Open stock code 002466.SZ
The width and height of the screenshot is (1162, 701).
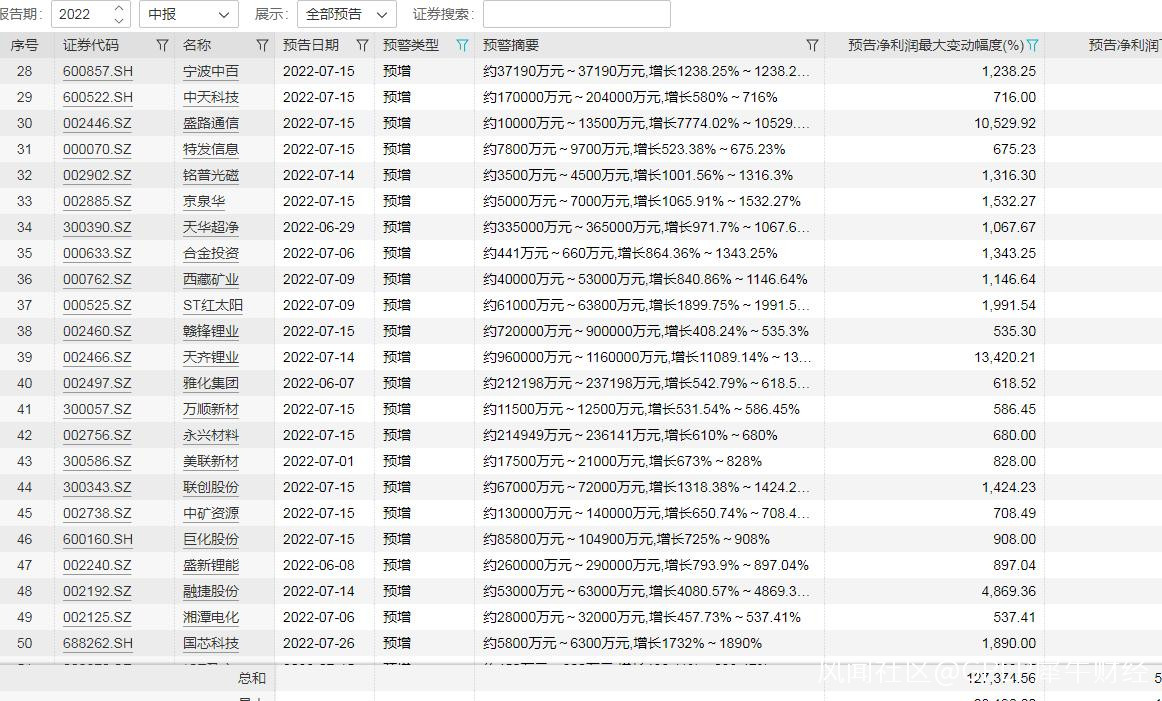click(97, 357)
